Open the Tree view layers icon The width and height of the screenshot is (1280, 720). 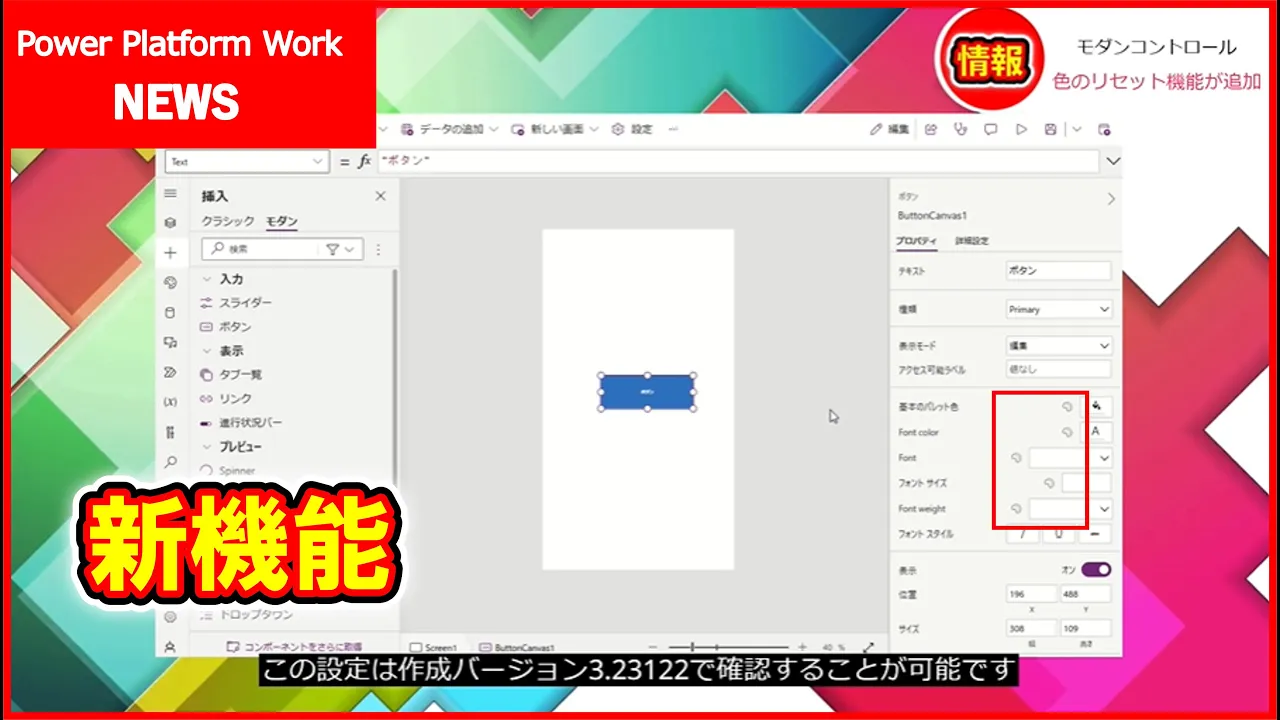[x=170, y=223]
